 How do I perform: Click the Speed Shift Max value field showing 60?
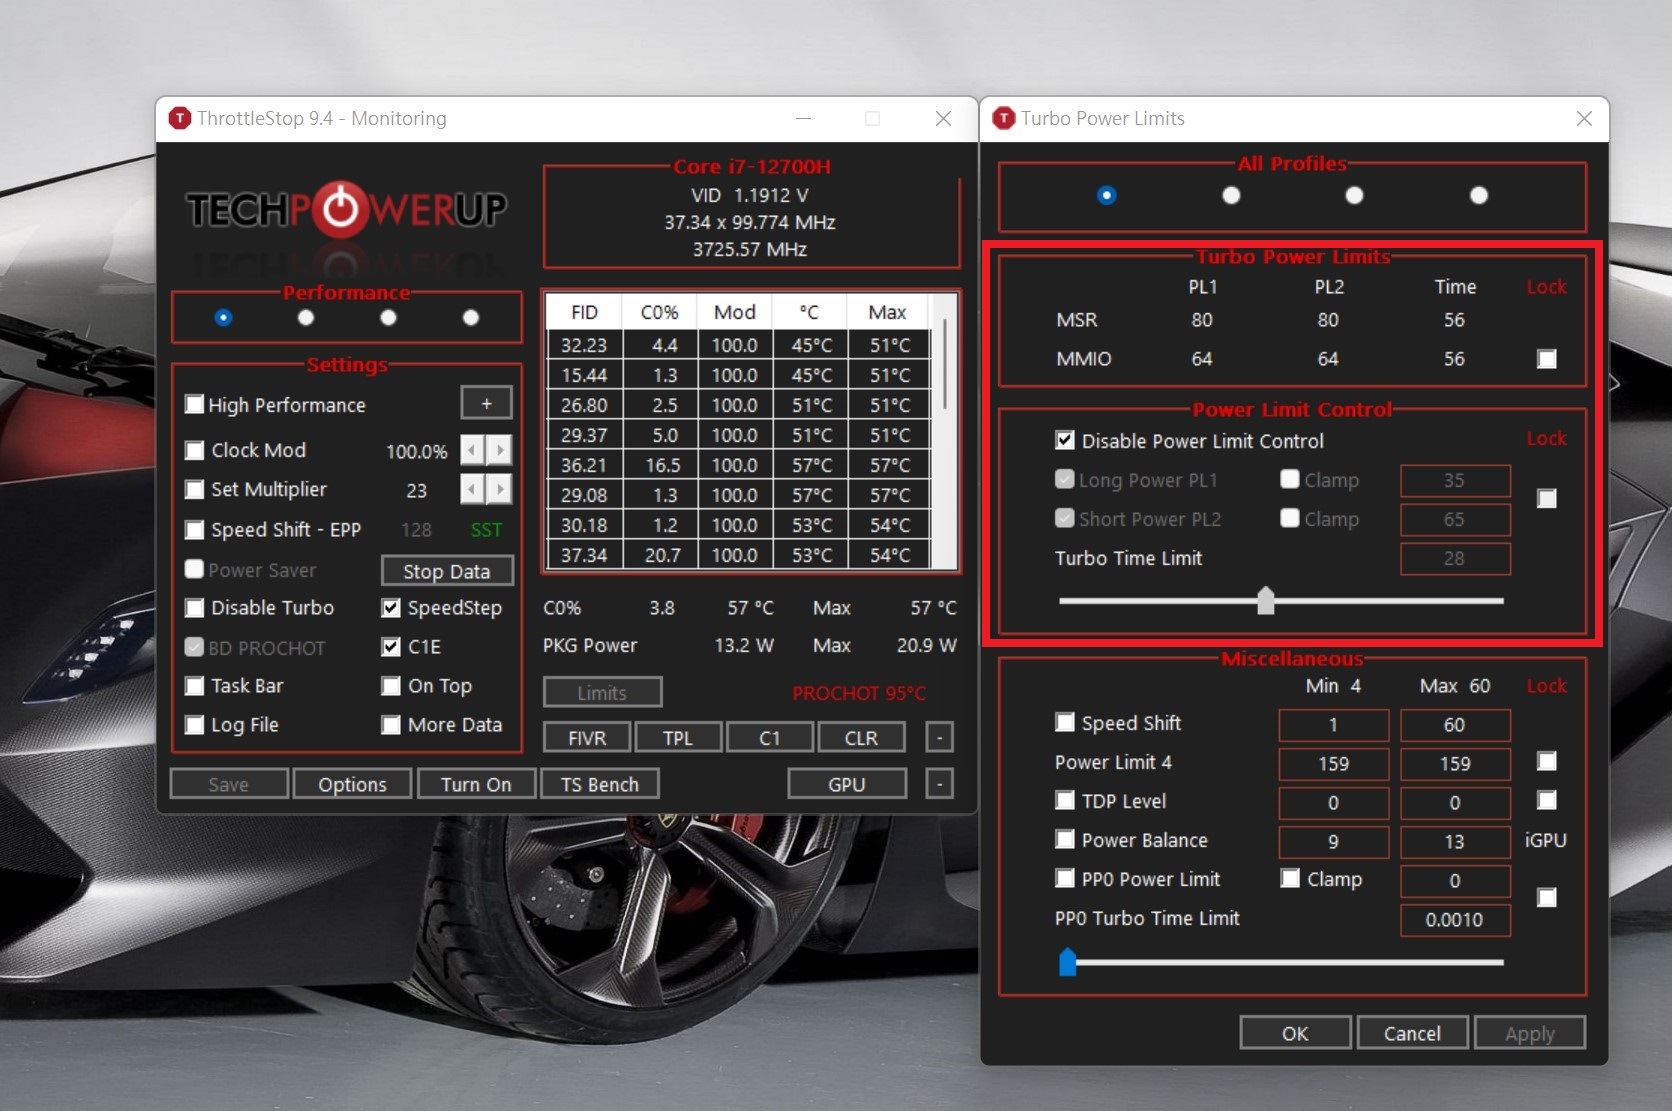(1455, 724)
